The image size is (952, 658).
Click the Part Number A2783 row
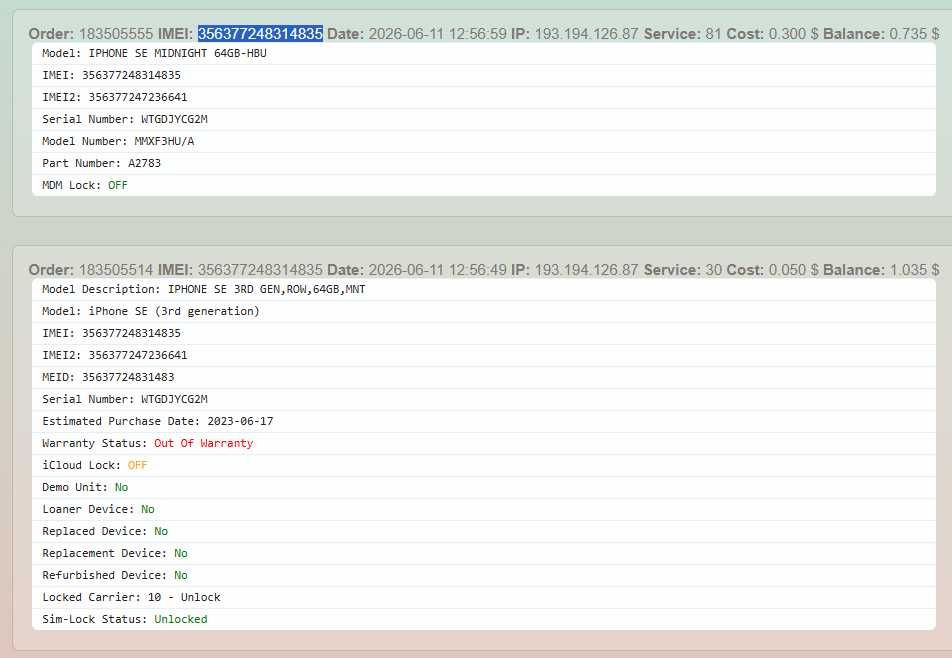pos(483,163)
